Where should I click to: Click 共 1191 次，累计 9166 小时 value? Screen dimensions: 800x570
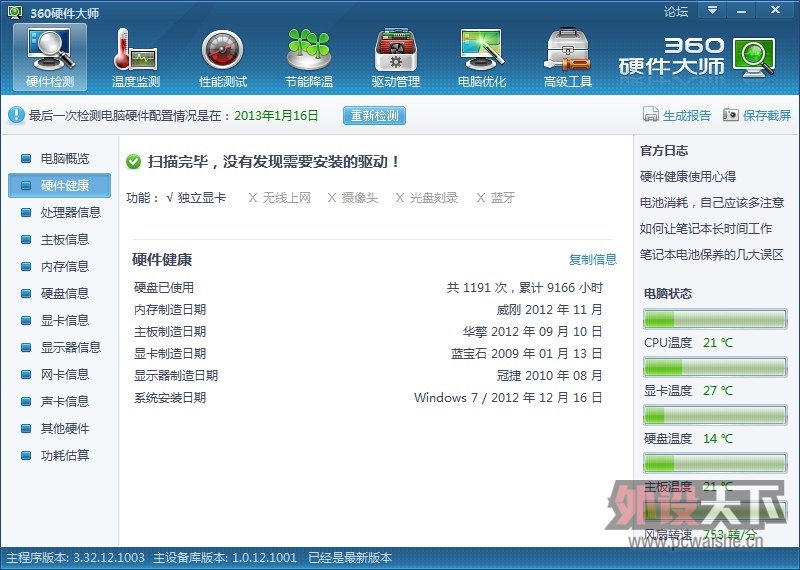524,288
